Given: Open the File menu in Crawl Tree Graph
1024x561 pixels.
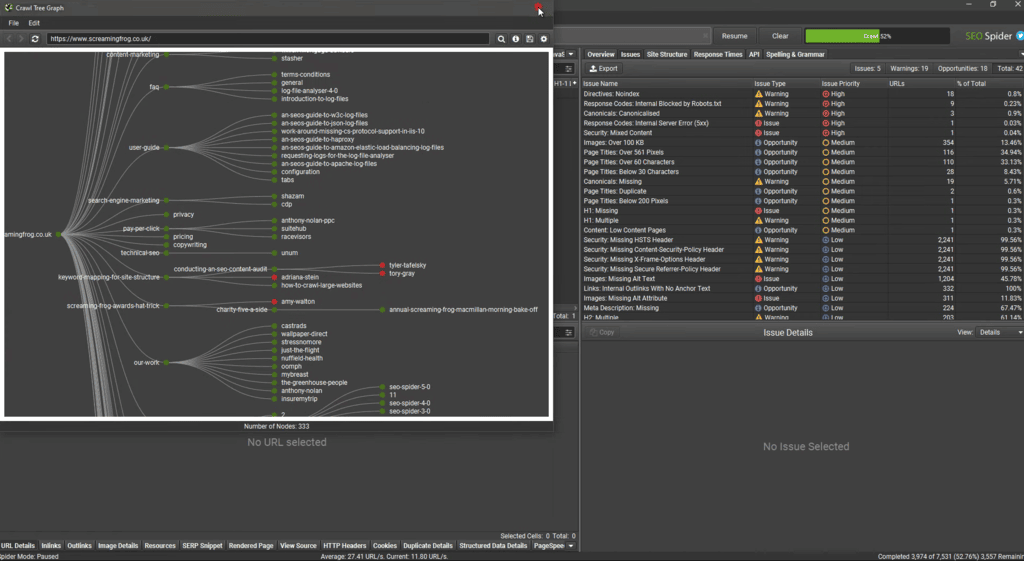Looking at the screenshot, I should [14, 23].
